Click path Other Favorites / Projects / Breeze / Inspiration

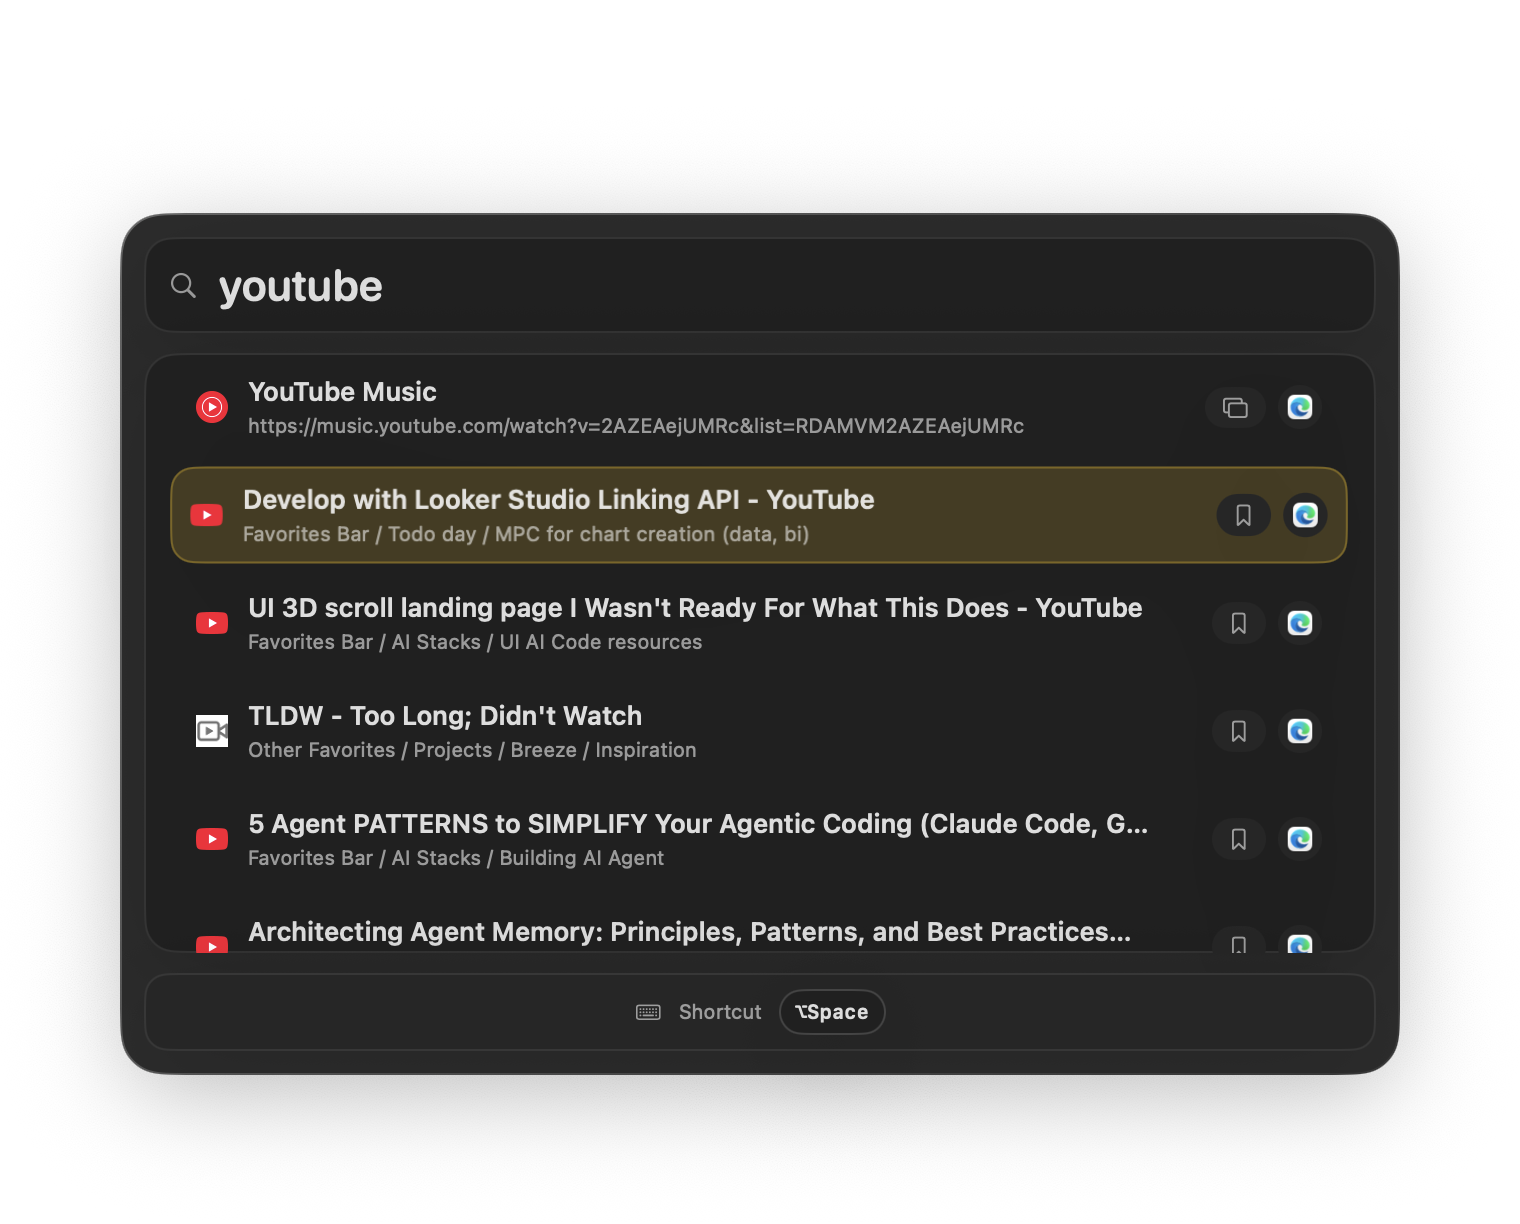[472, 750]
